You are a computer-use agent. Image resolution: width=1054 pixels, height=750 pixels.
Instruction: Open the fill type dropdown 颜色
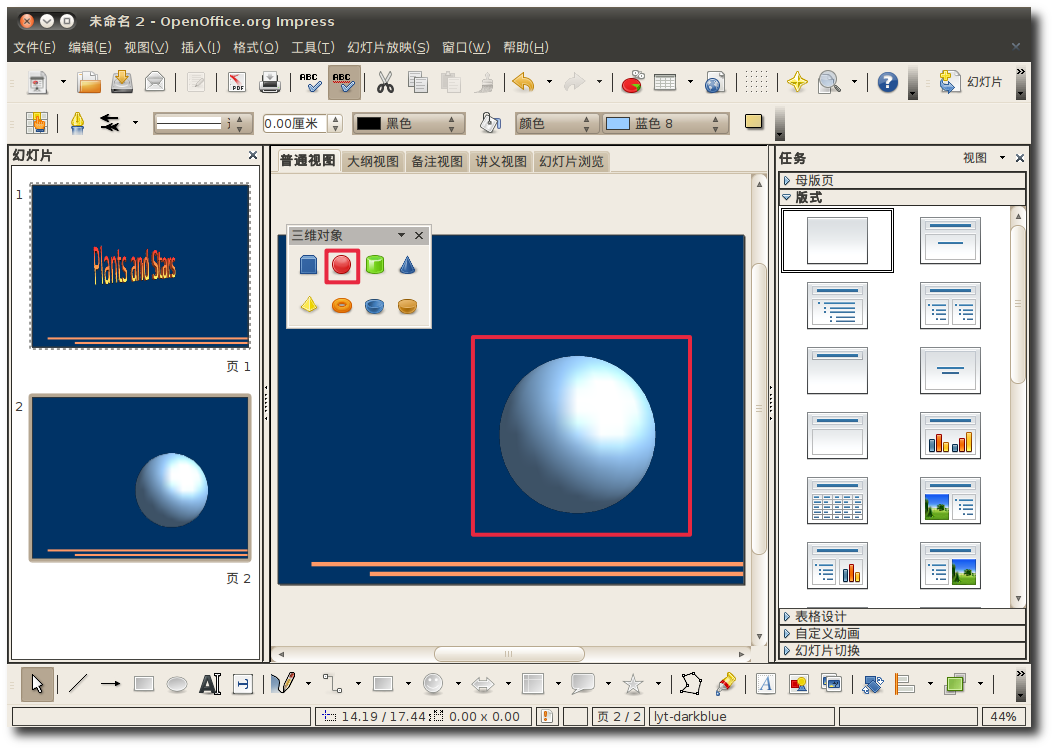click(x=557, y=124)
